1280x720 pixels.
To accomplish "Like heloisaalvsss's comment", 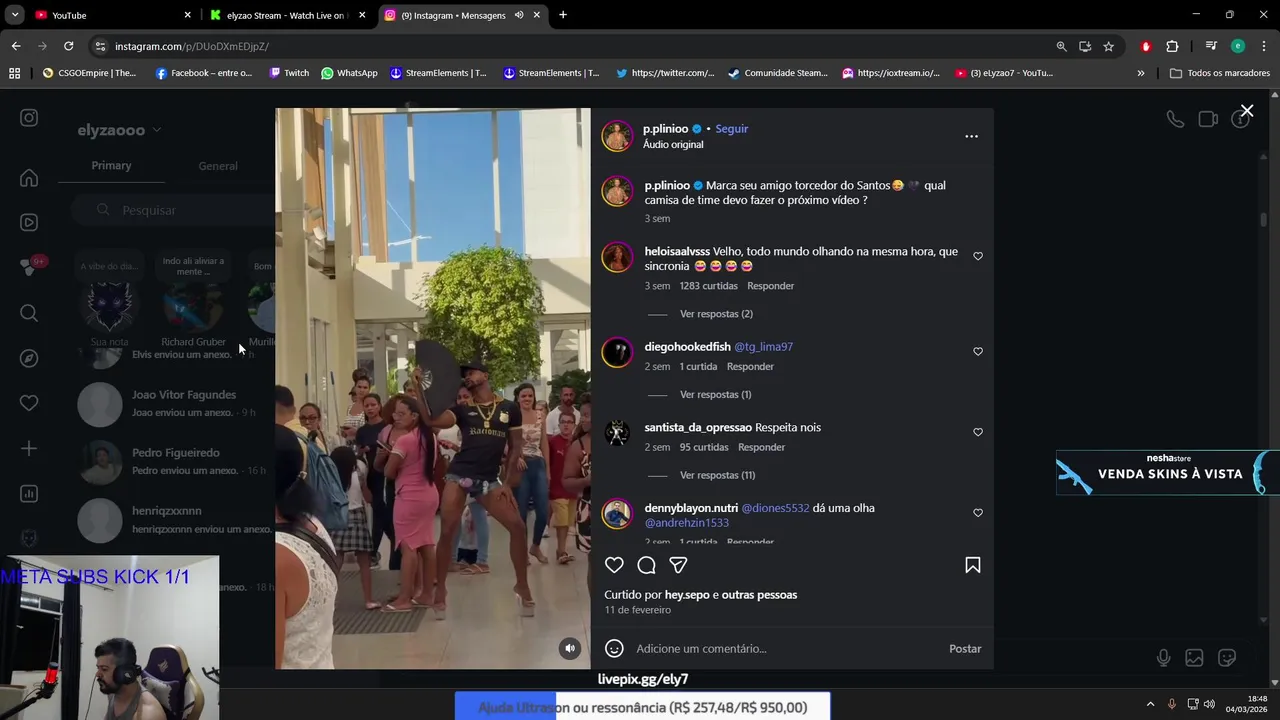I will (x=978, y=256).
